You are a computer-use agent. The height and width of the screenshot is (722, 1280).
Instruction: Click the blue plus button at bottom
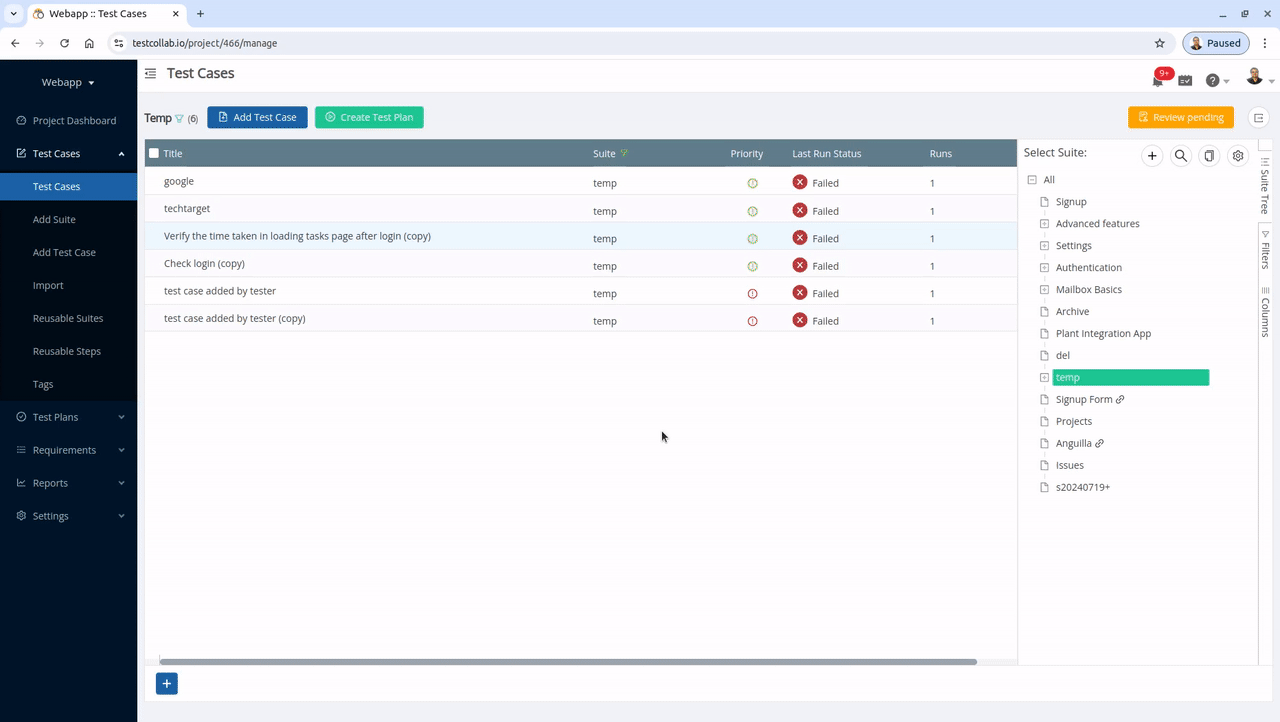click(167, 684)
